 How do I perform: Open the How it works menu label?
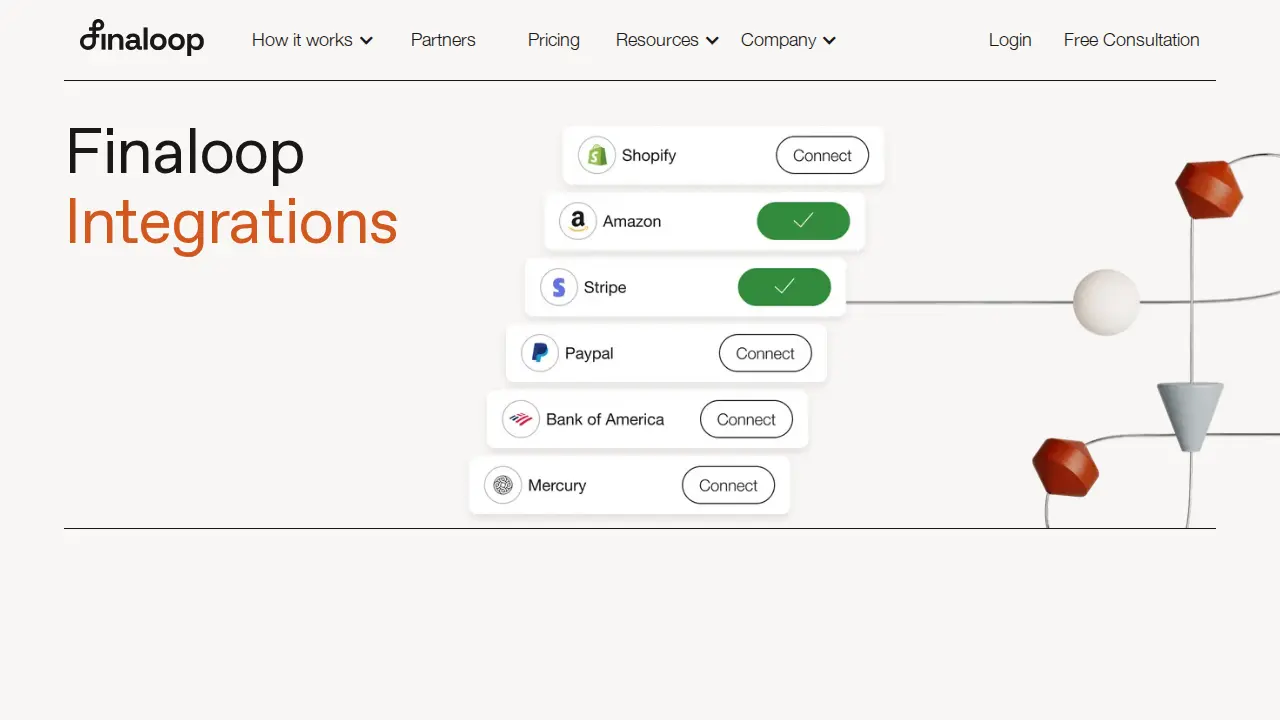pyautogui.click(x=302, y=40)
